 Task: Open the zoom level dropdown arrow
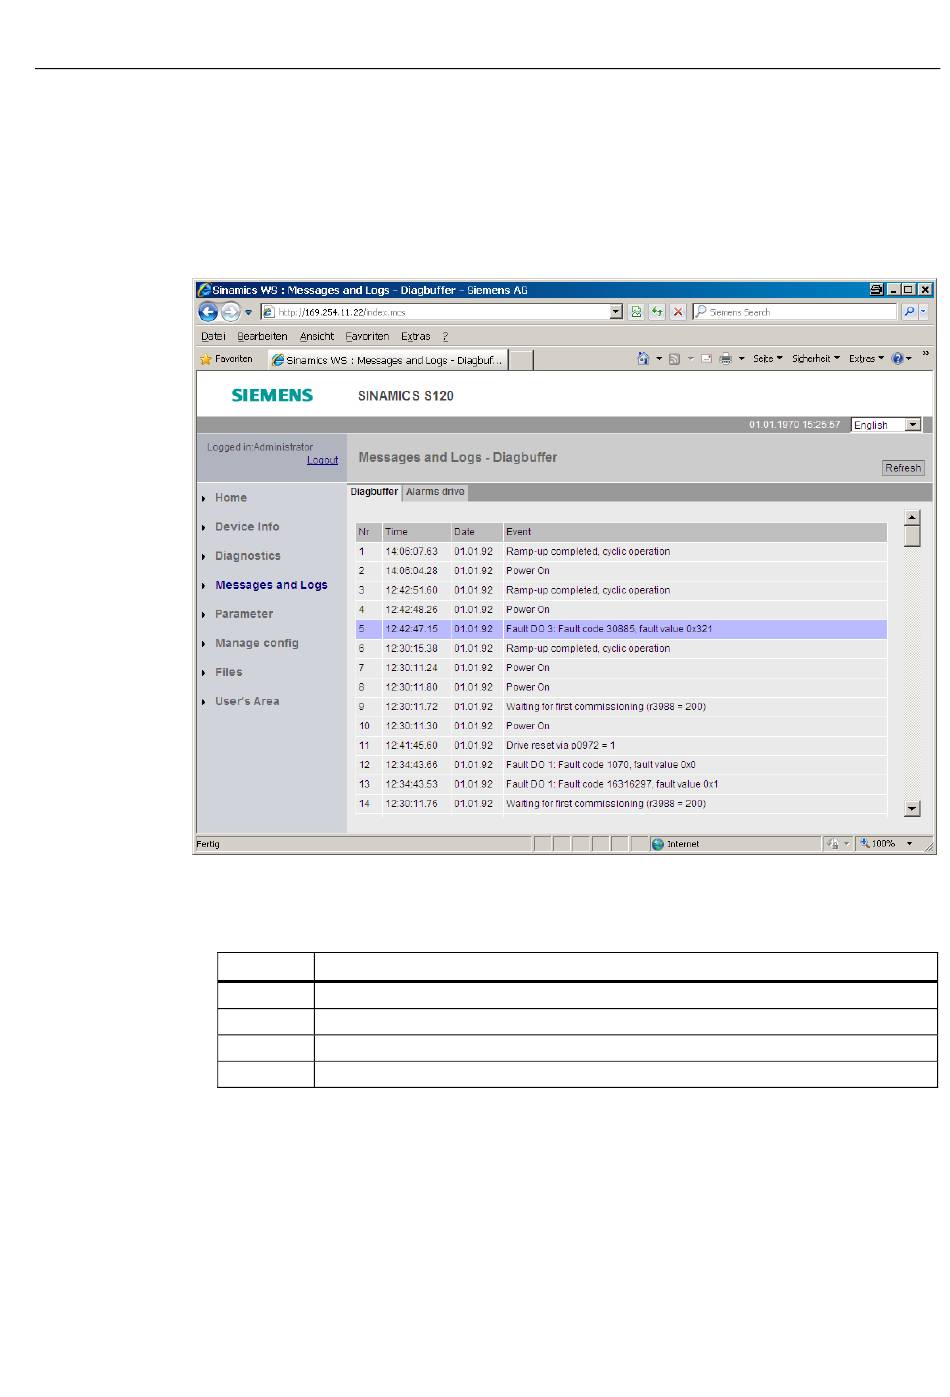(910, 844)
